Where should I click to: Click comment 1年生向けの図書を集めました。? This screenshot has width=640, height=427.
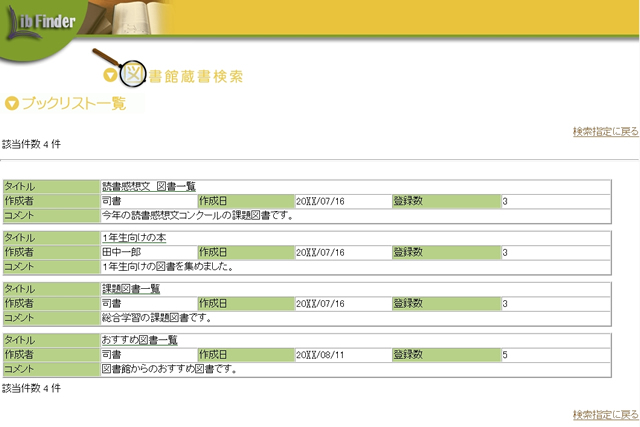tap(168, 266)
